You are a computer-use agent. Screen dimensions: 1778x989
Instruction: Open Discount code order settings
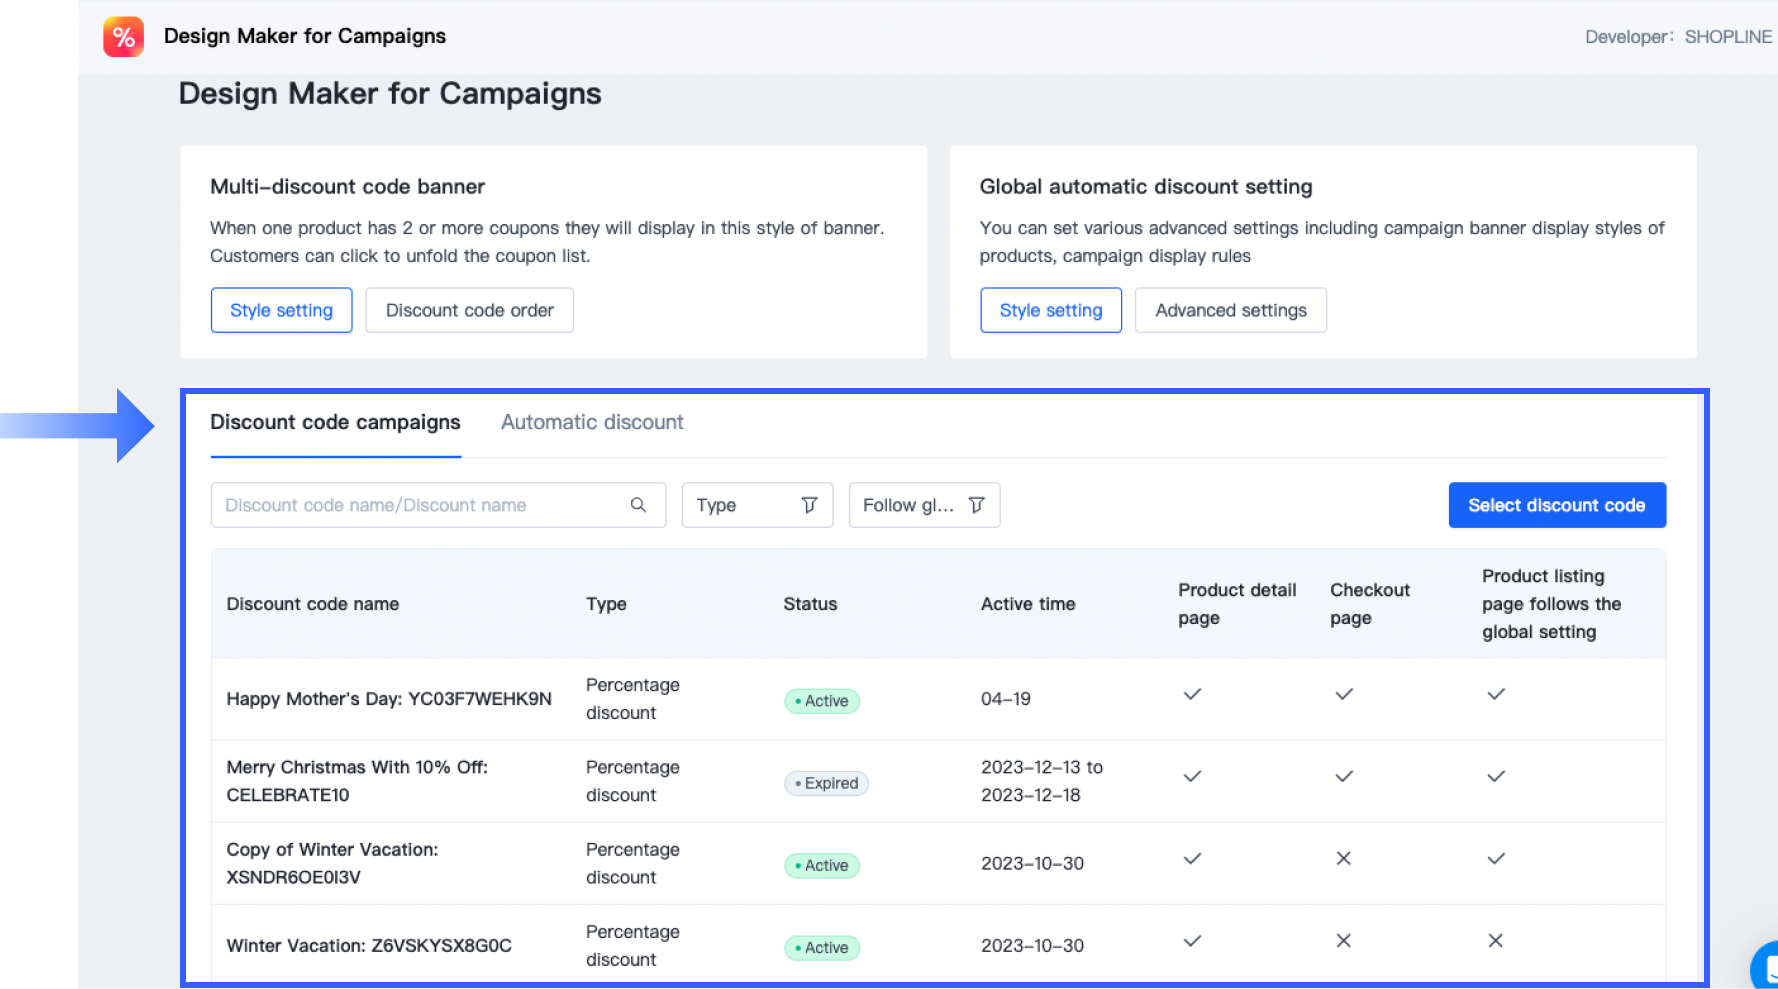point(469,310)
